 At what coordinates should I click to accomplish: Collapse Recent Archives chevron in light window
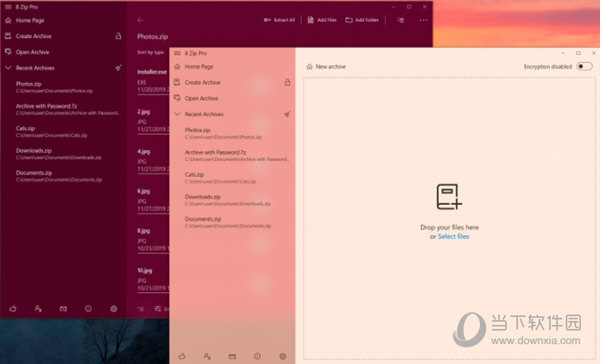click(177, 114)
